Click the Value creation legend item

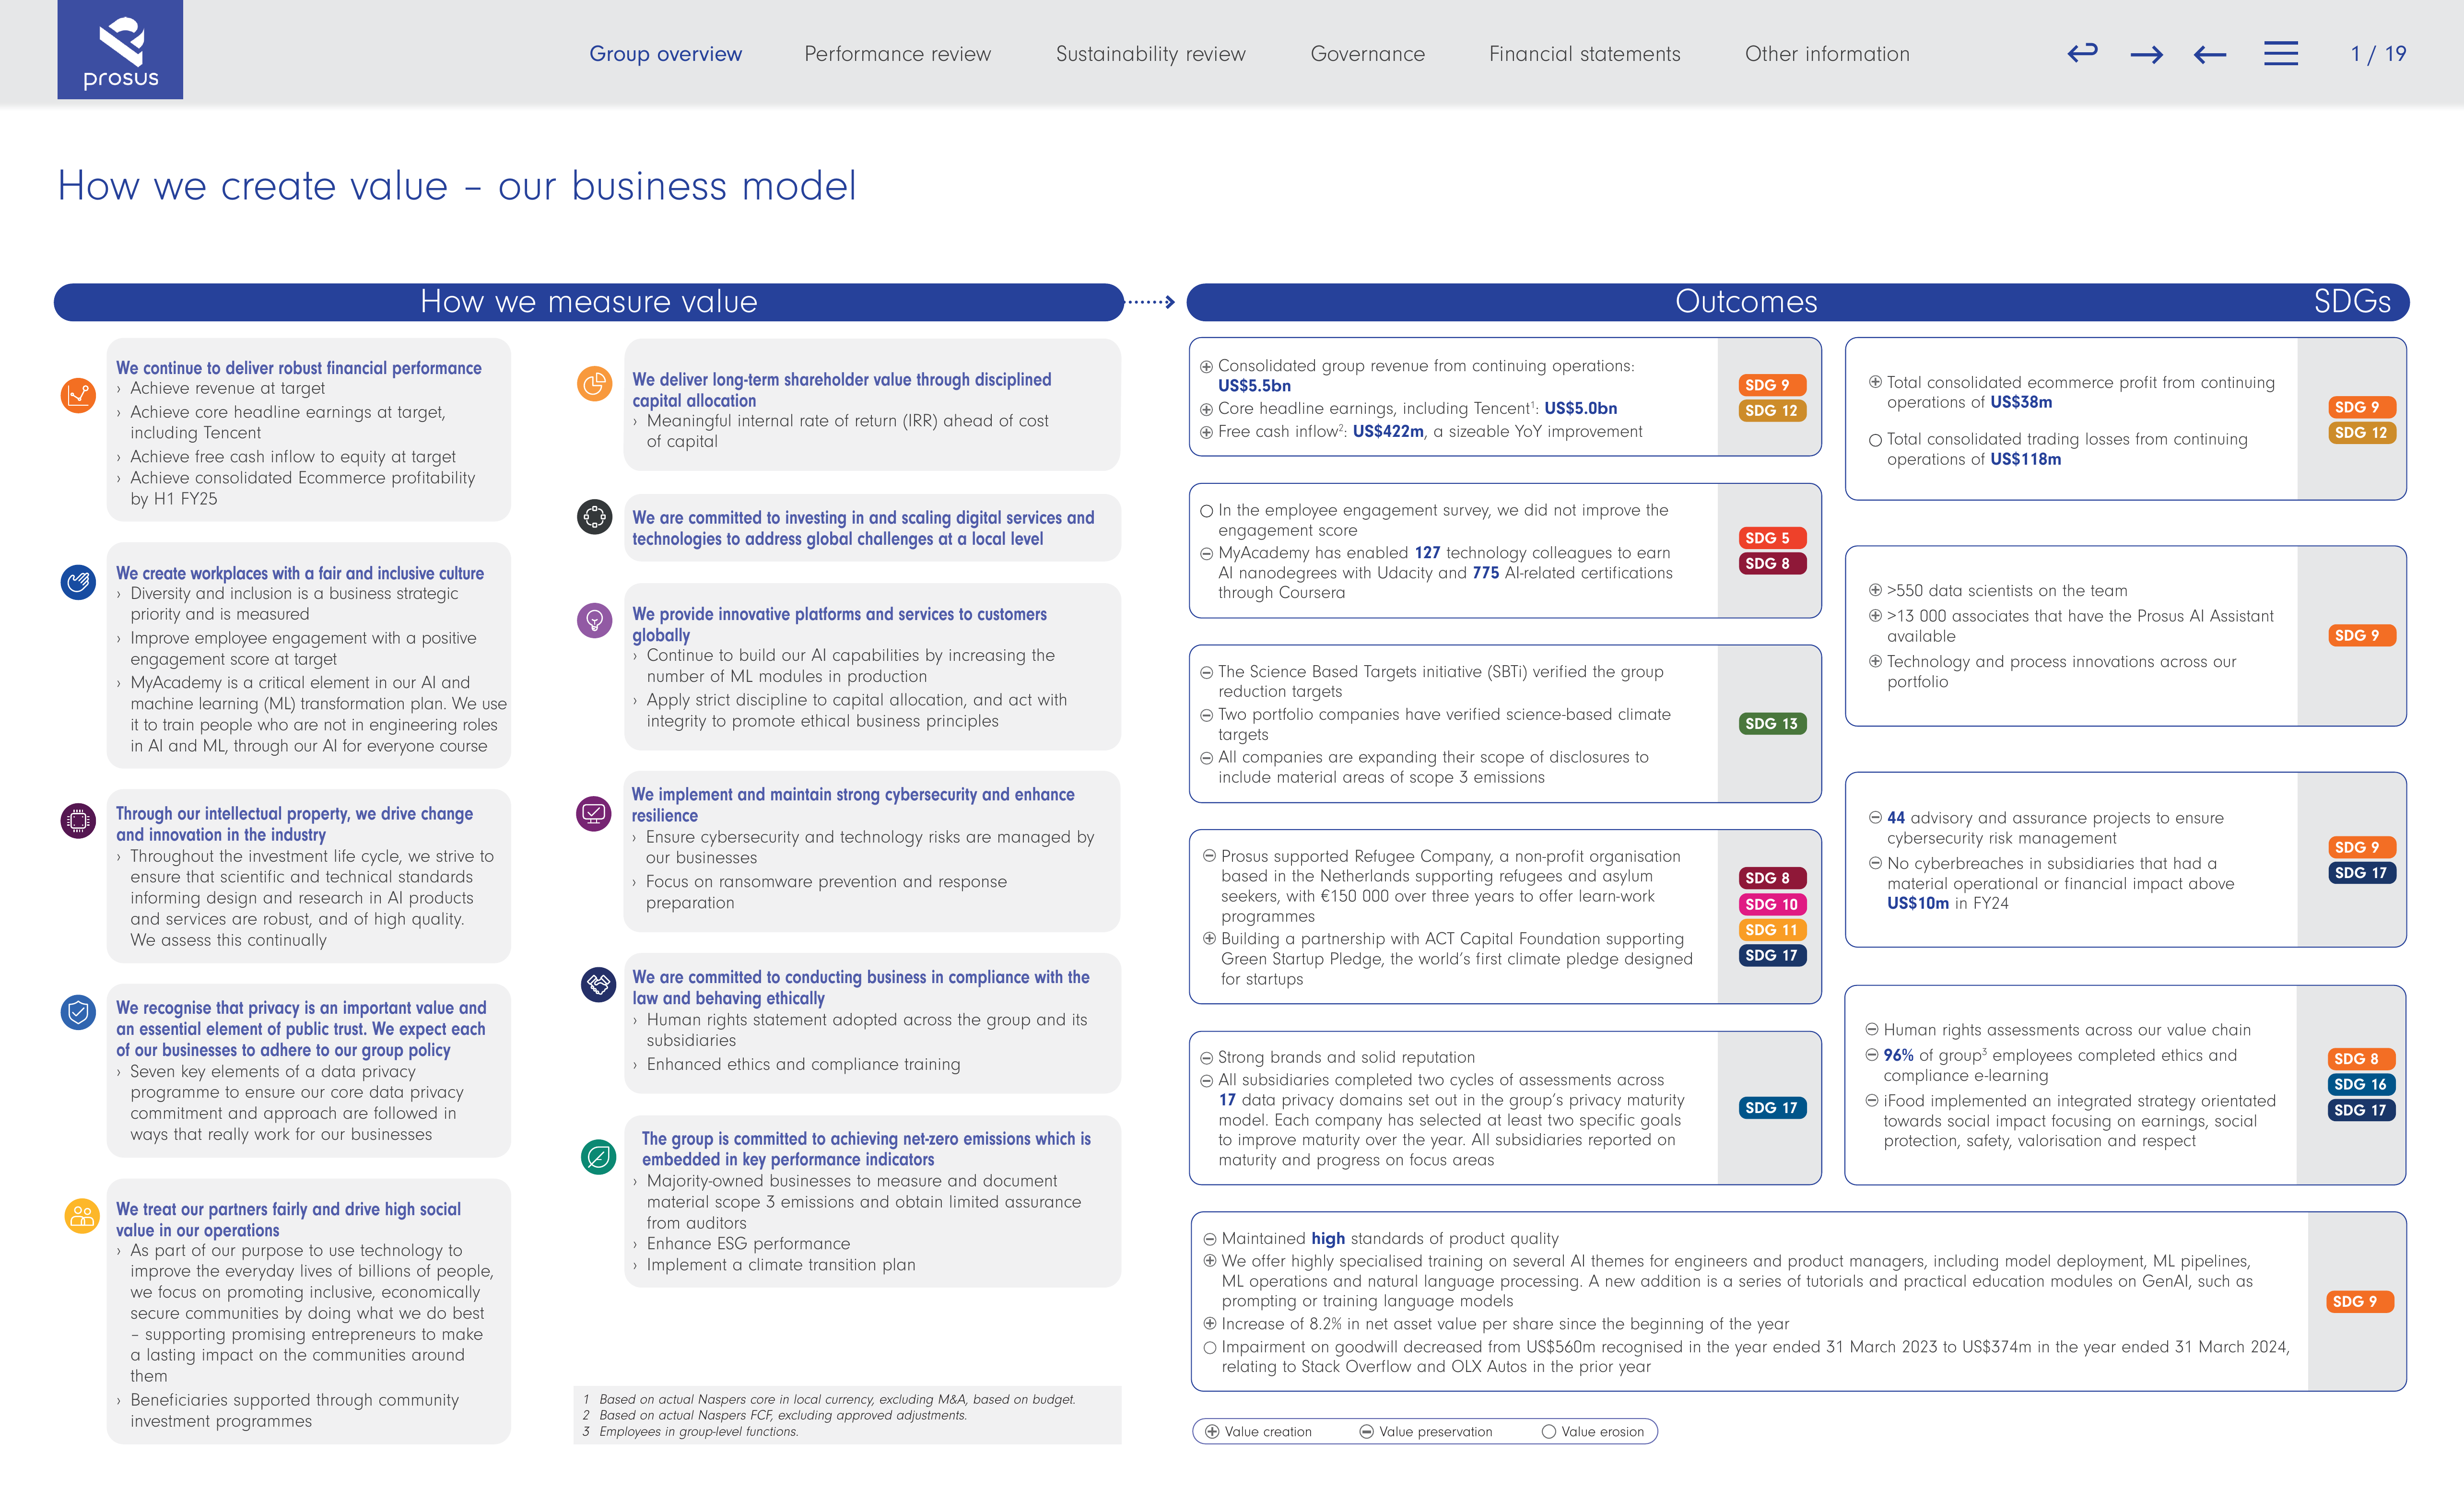[1258, 1431]
